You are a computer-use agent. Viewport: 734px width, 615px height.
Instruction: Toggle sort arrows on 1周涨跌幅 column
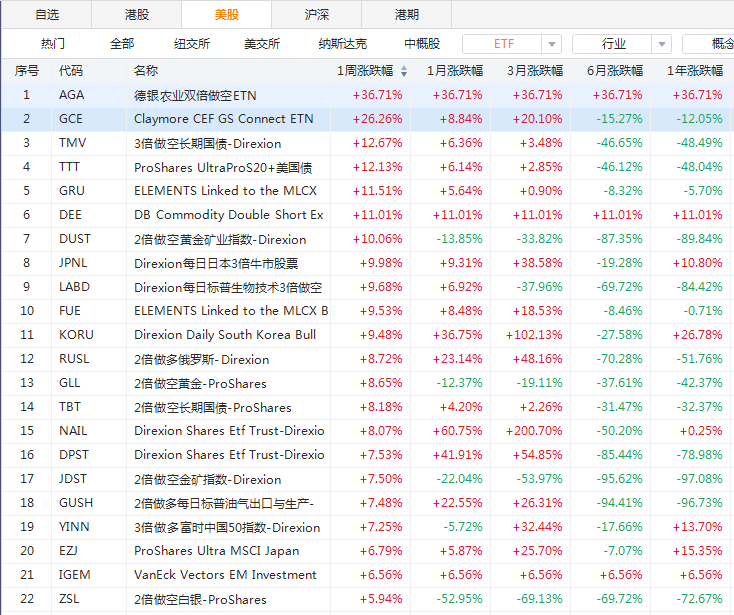tap(404, 71)
